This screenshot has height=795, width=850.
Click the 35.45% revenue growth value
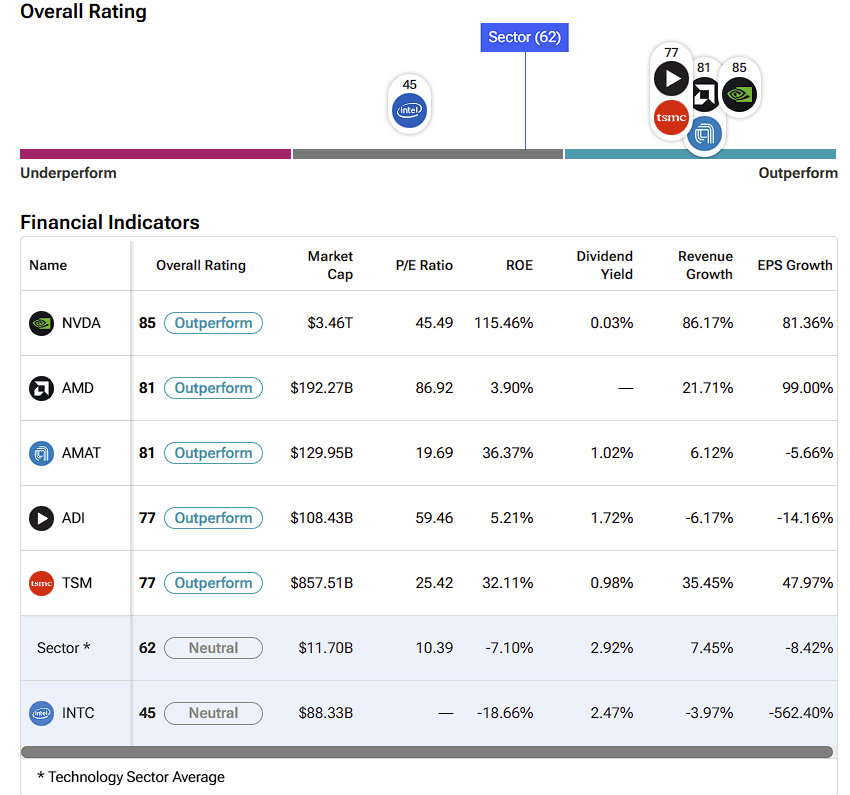[707, 583]
